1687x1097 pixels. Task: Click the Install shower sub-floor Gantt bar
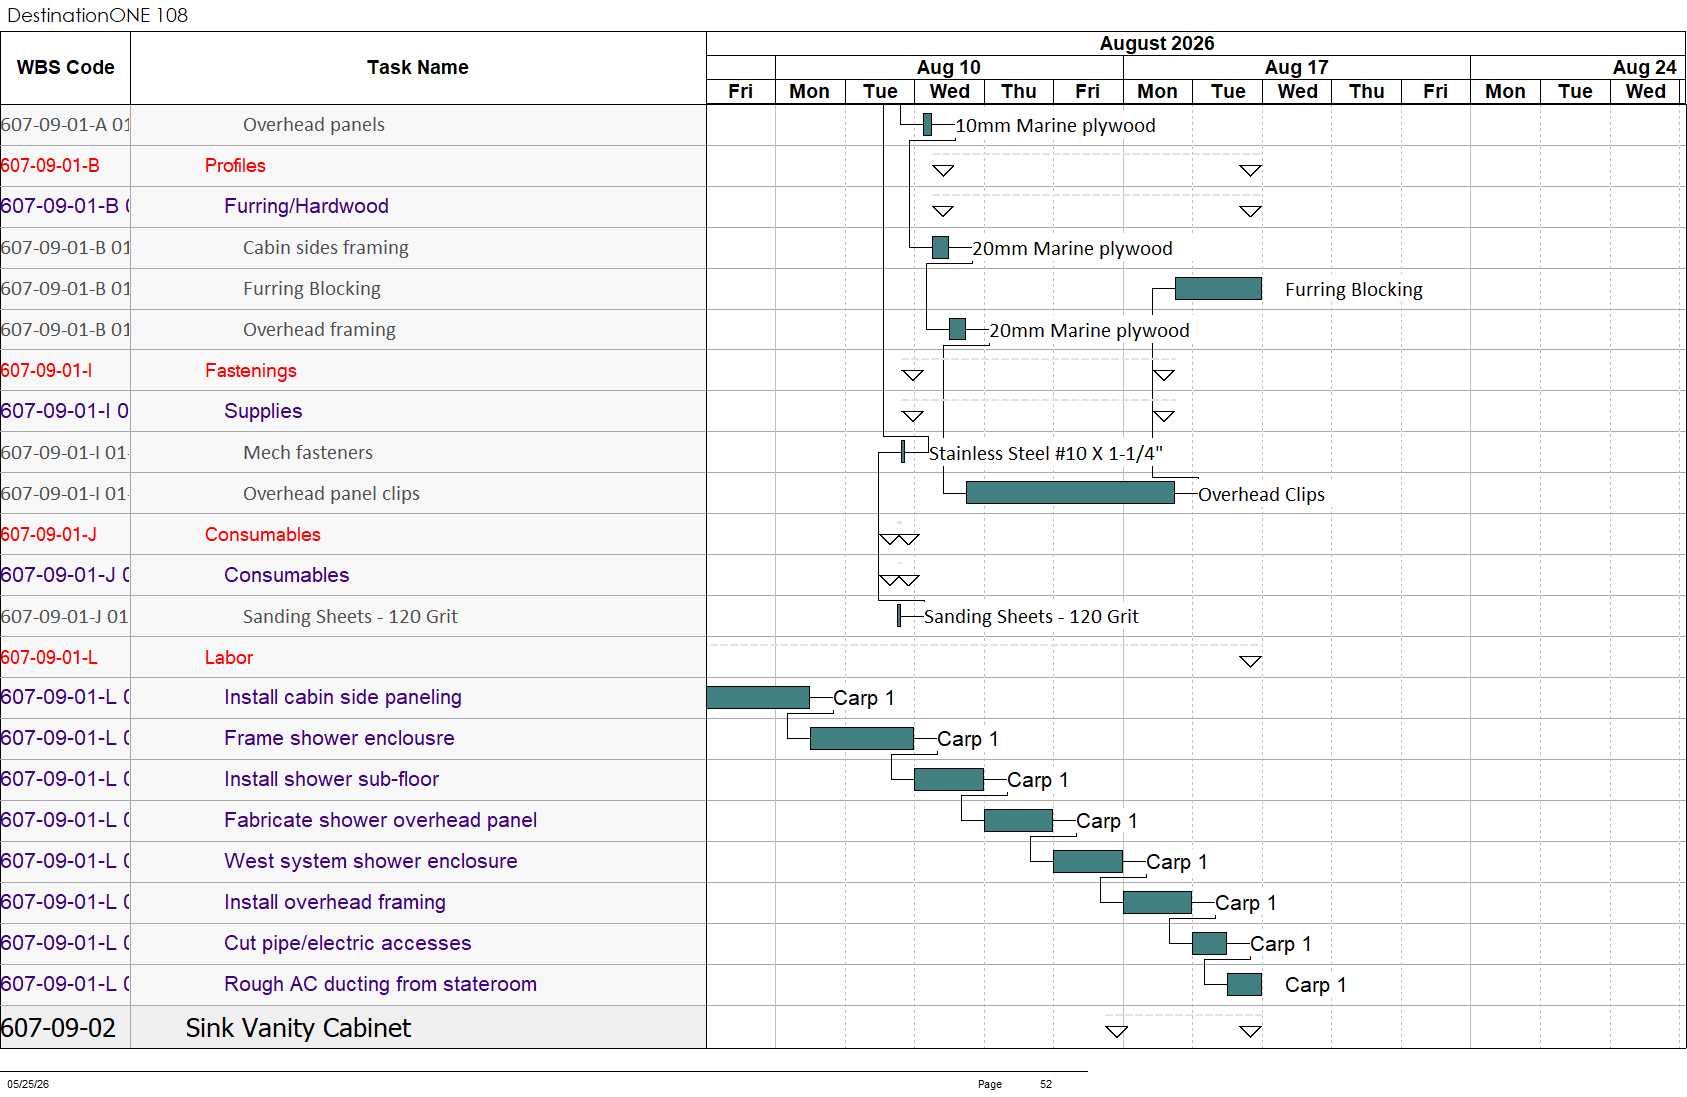coord(949,779)
